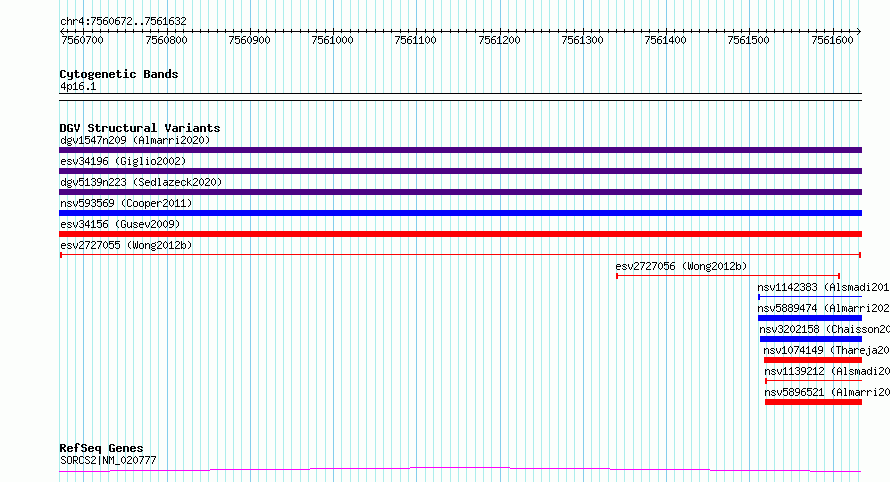Click the nsv3202158 (Chaisson) variant label

pyautogui.click(x=824, y=329)
